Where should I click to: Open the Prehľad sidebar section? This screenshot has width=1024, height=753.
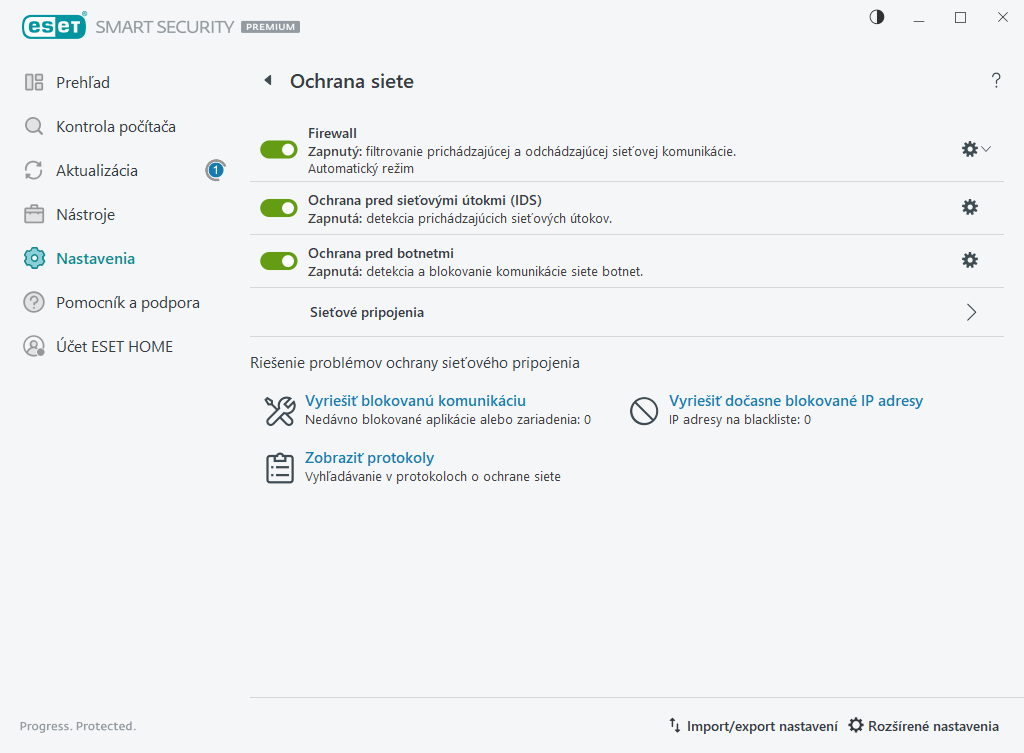(83, 83)
